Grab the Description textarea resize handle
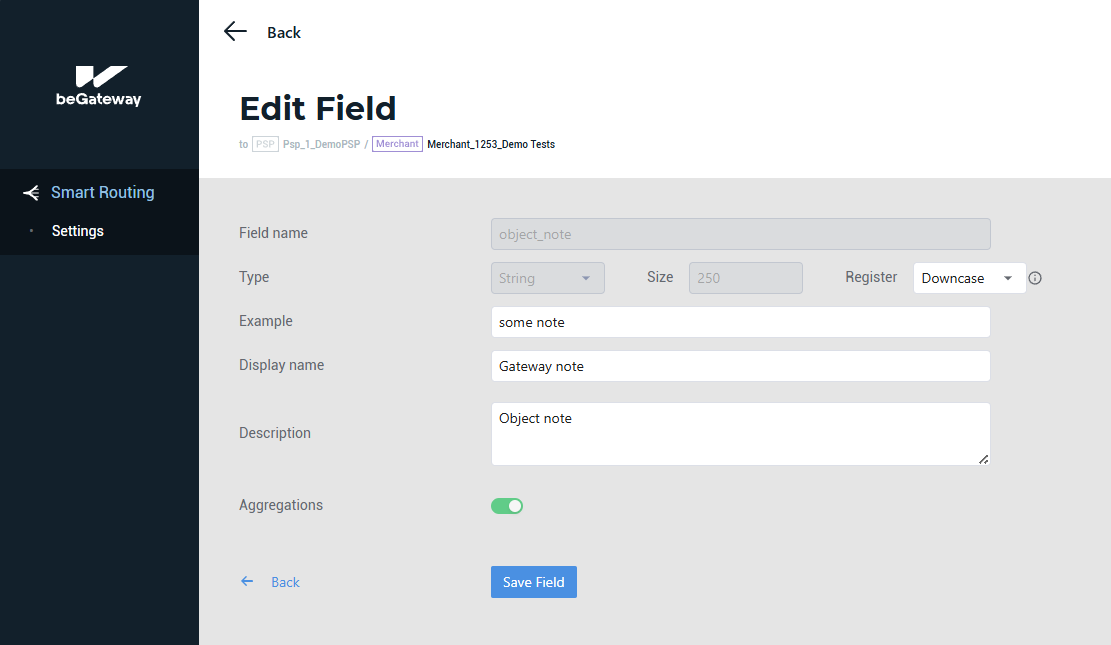1111x645 pixels. pyautogui.click(x=983, y=459)
